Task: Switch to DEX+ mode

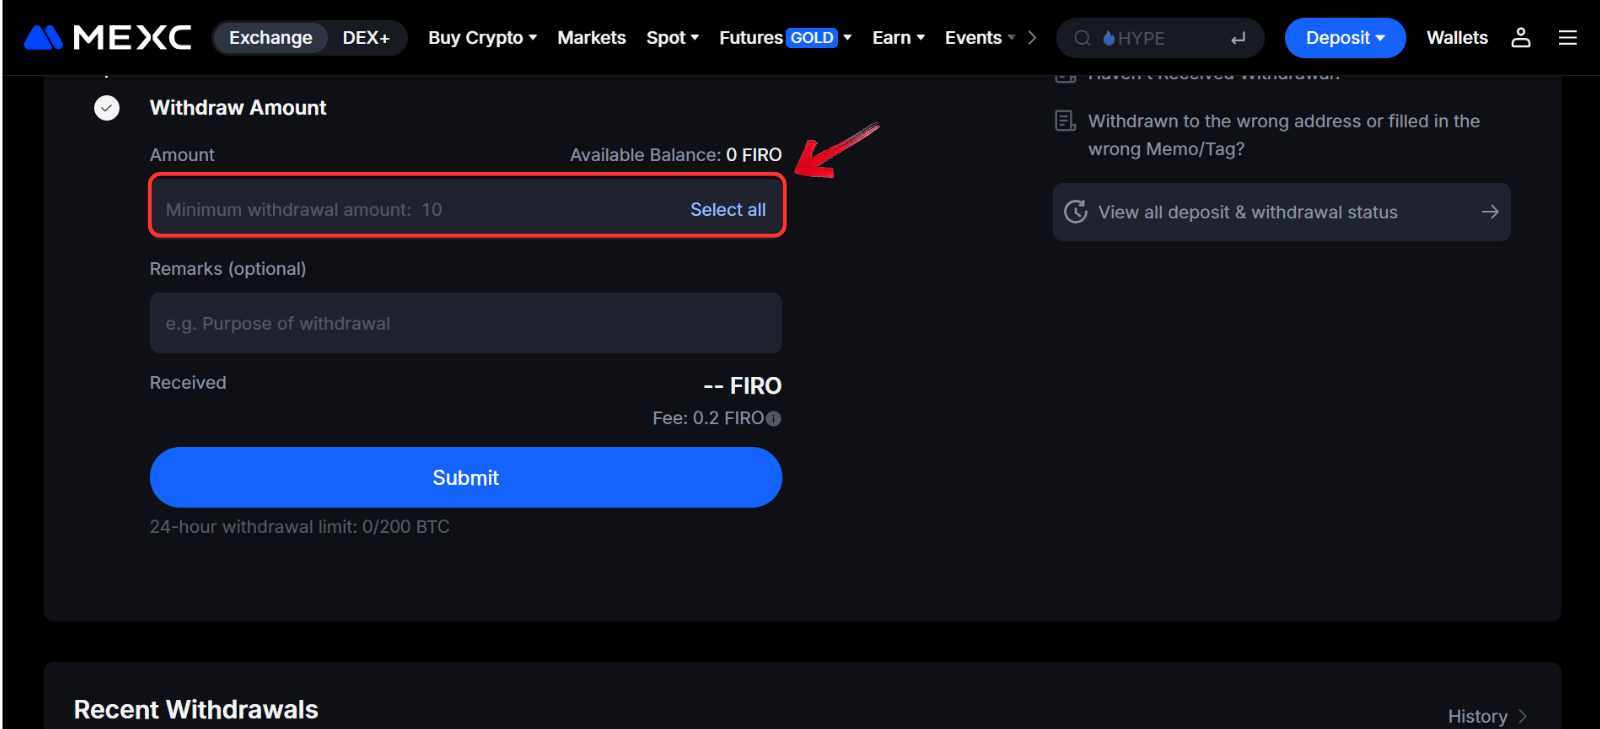Action: [x=366, y=38]
